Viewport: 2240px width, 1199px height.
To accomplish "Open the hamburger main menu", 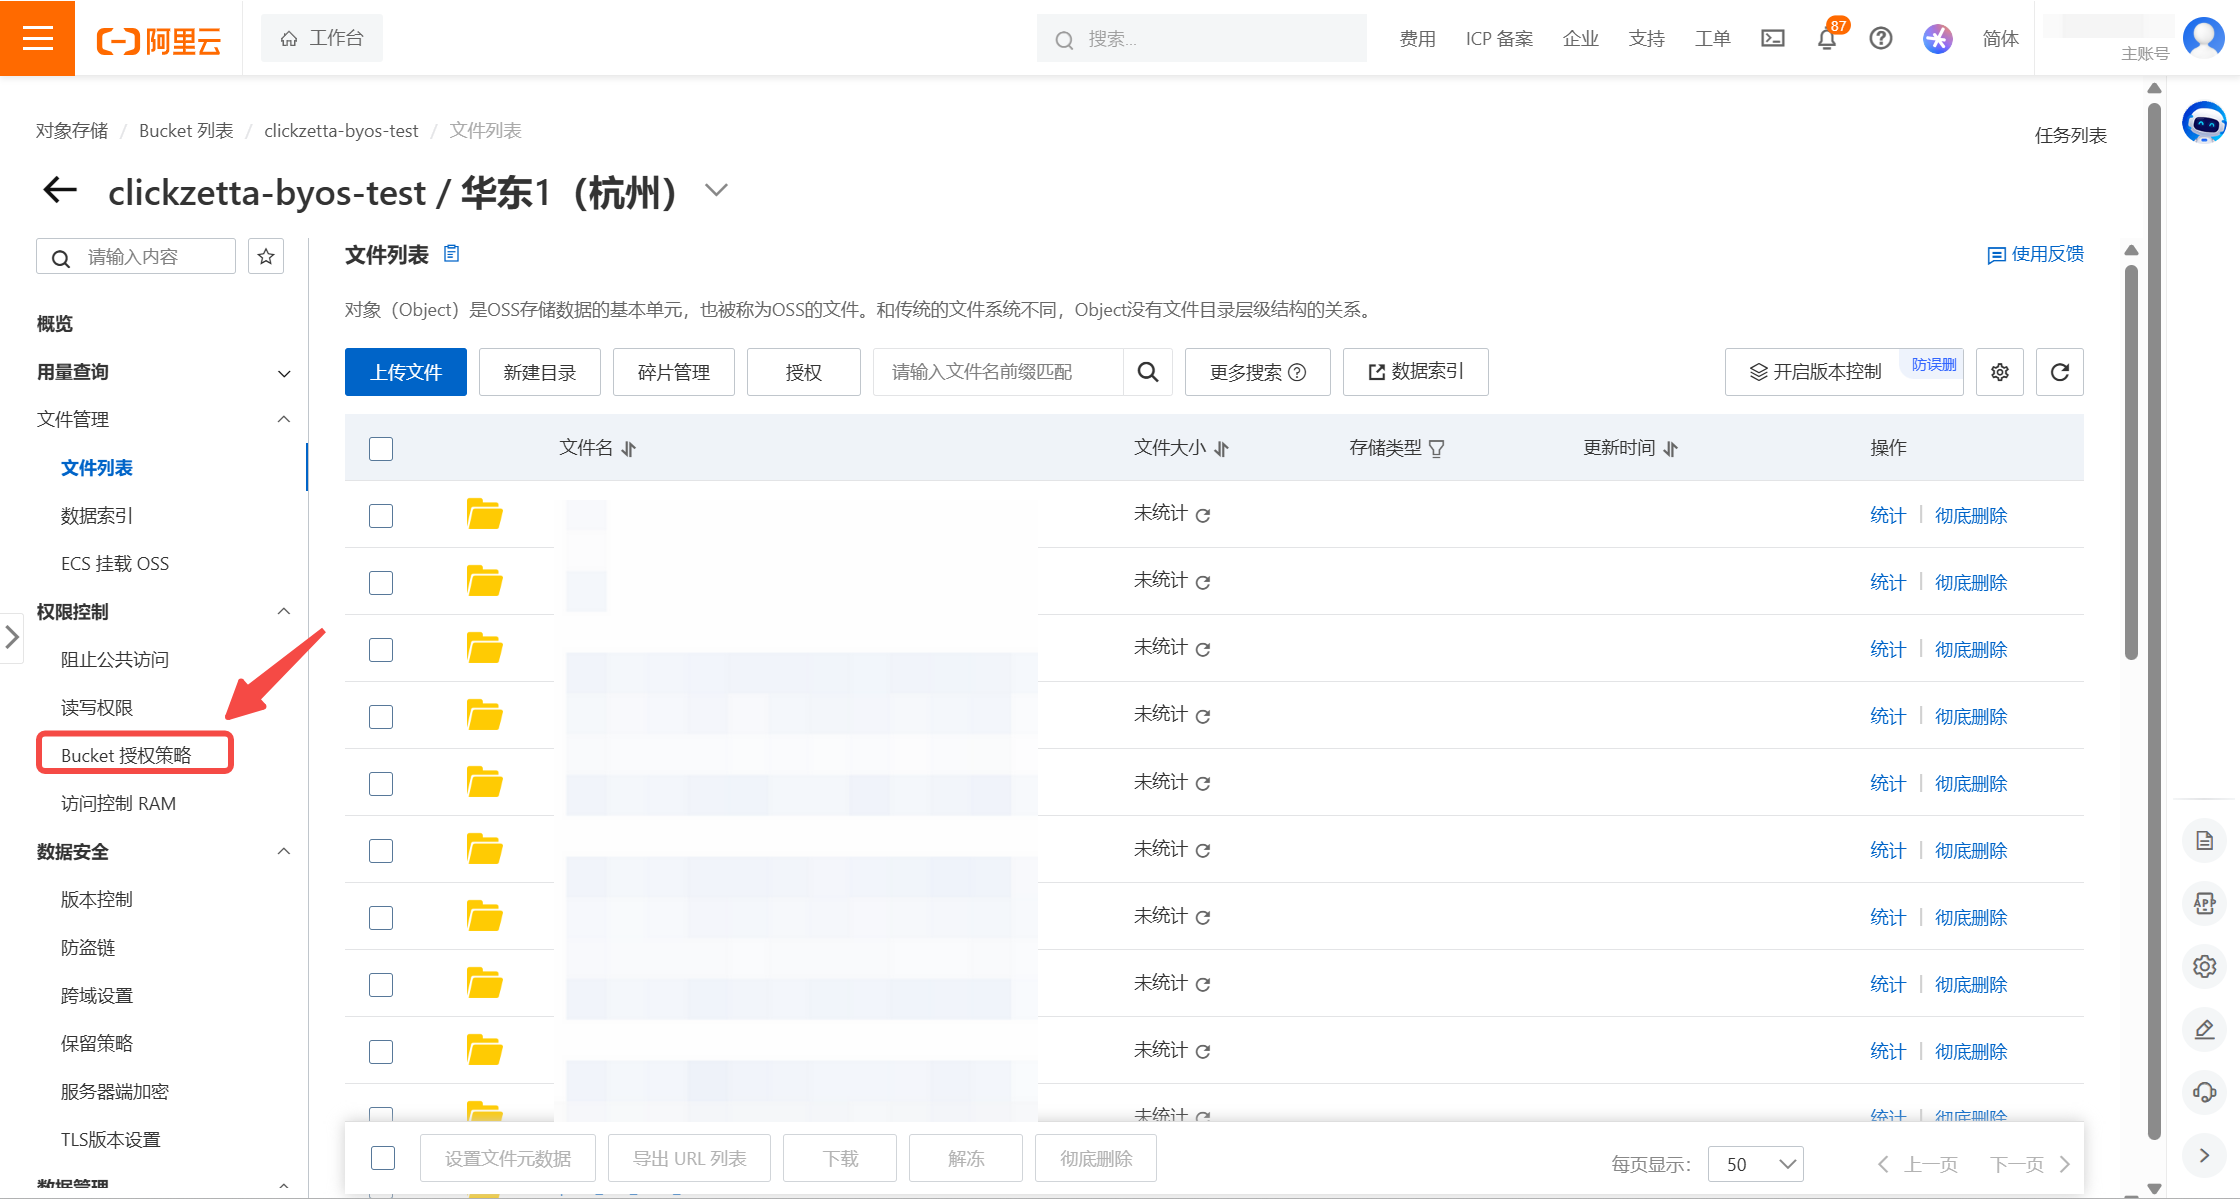I will pyautogui.click(x=37, y=38).
